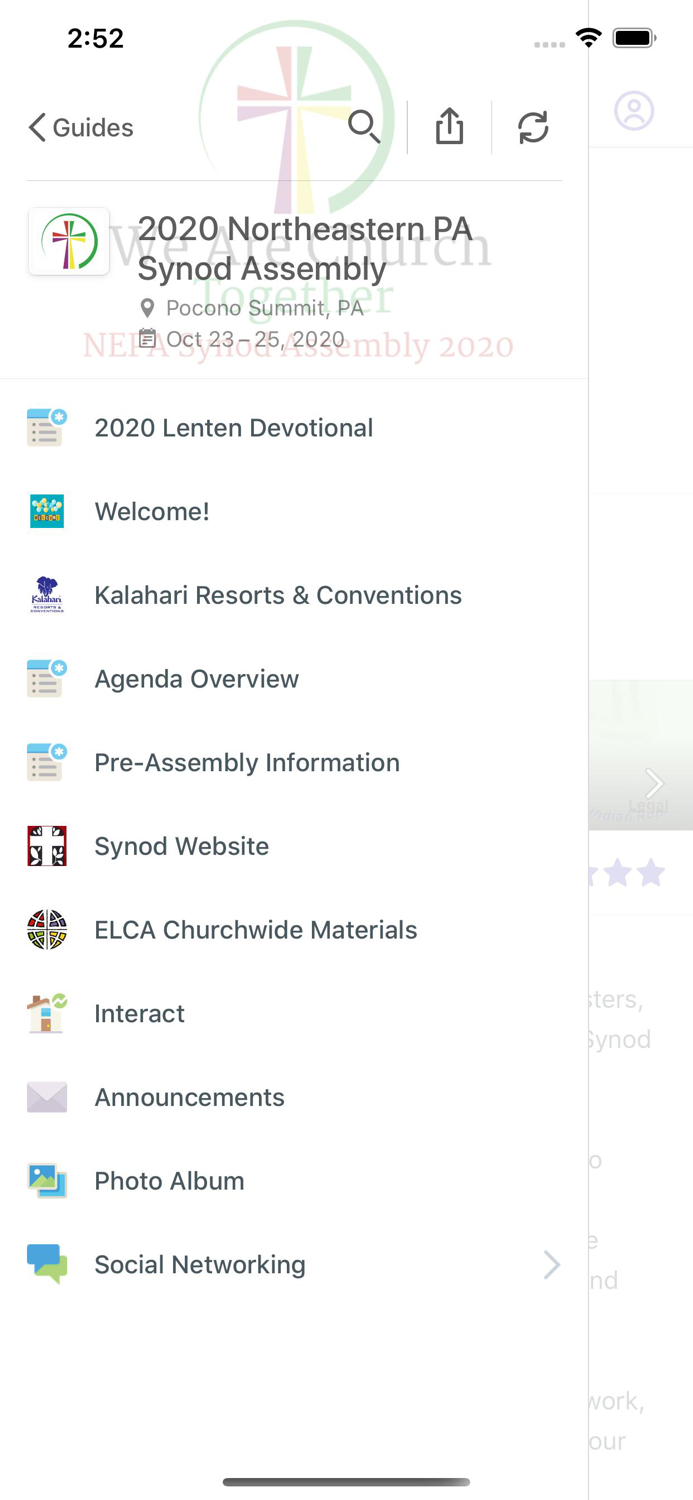
Task: Open the 2020 Lenten Devotional entry
Action: point(234,428)
